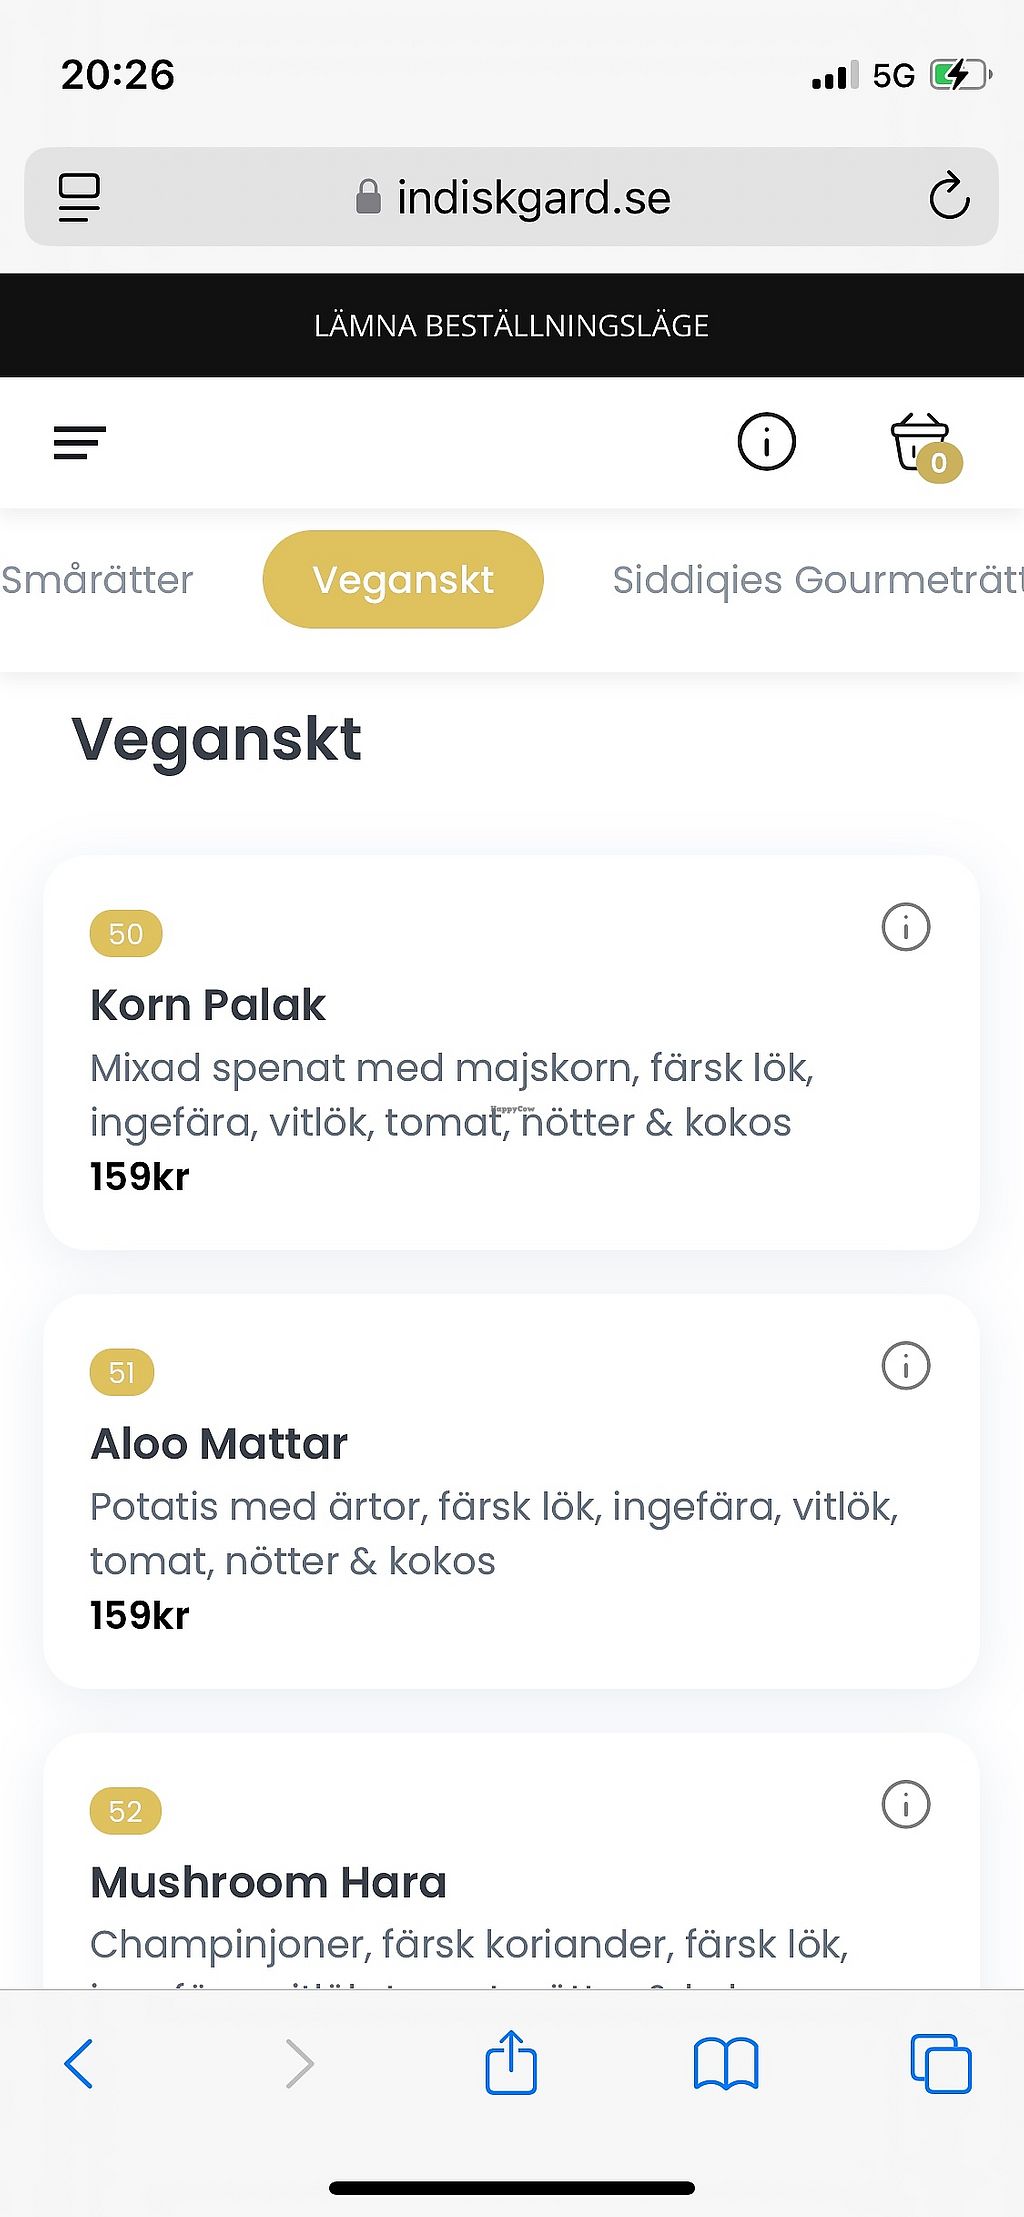The width and height of the screenshot is (1024, 2217).
Task: Switch to Siddiqies Gourmeträtter tab
Action: (x=817, y=580)
